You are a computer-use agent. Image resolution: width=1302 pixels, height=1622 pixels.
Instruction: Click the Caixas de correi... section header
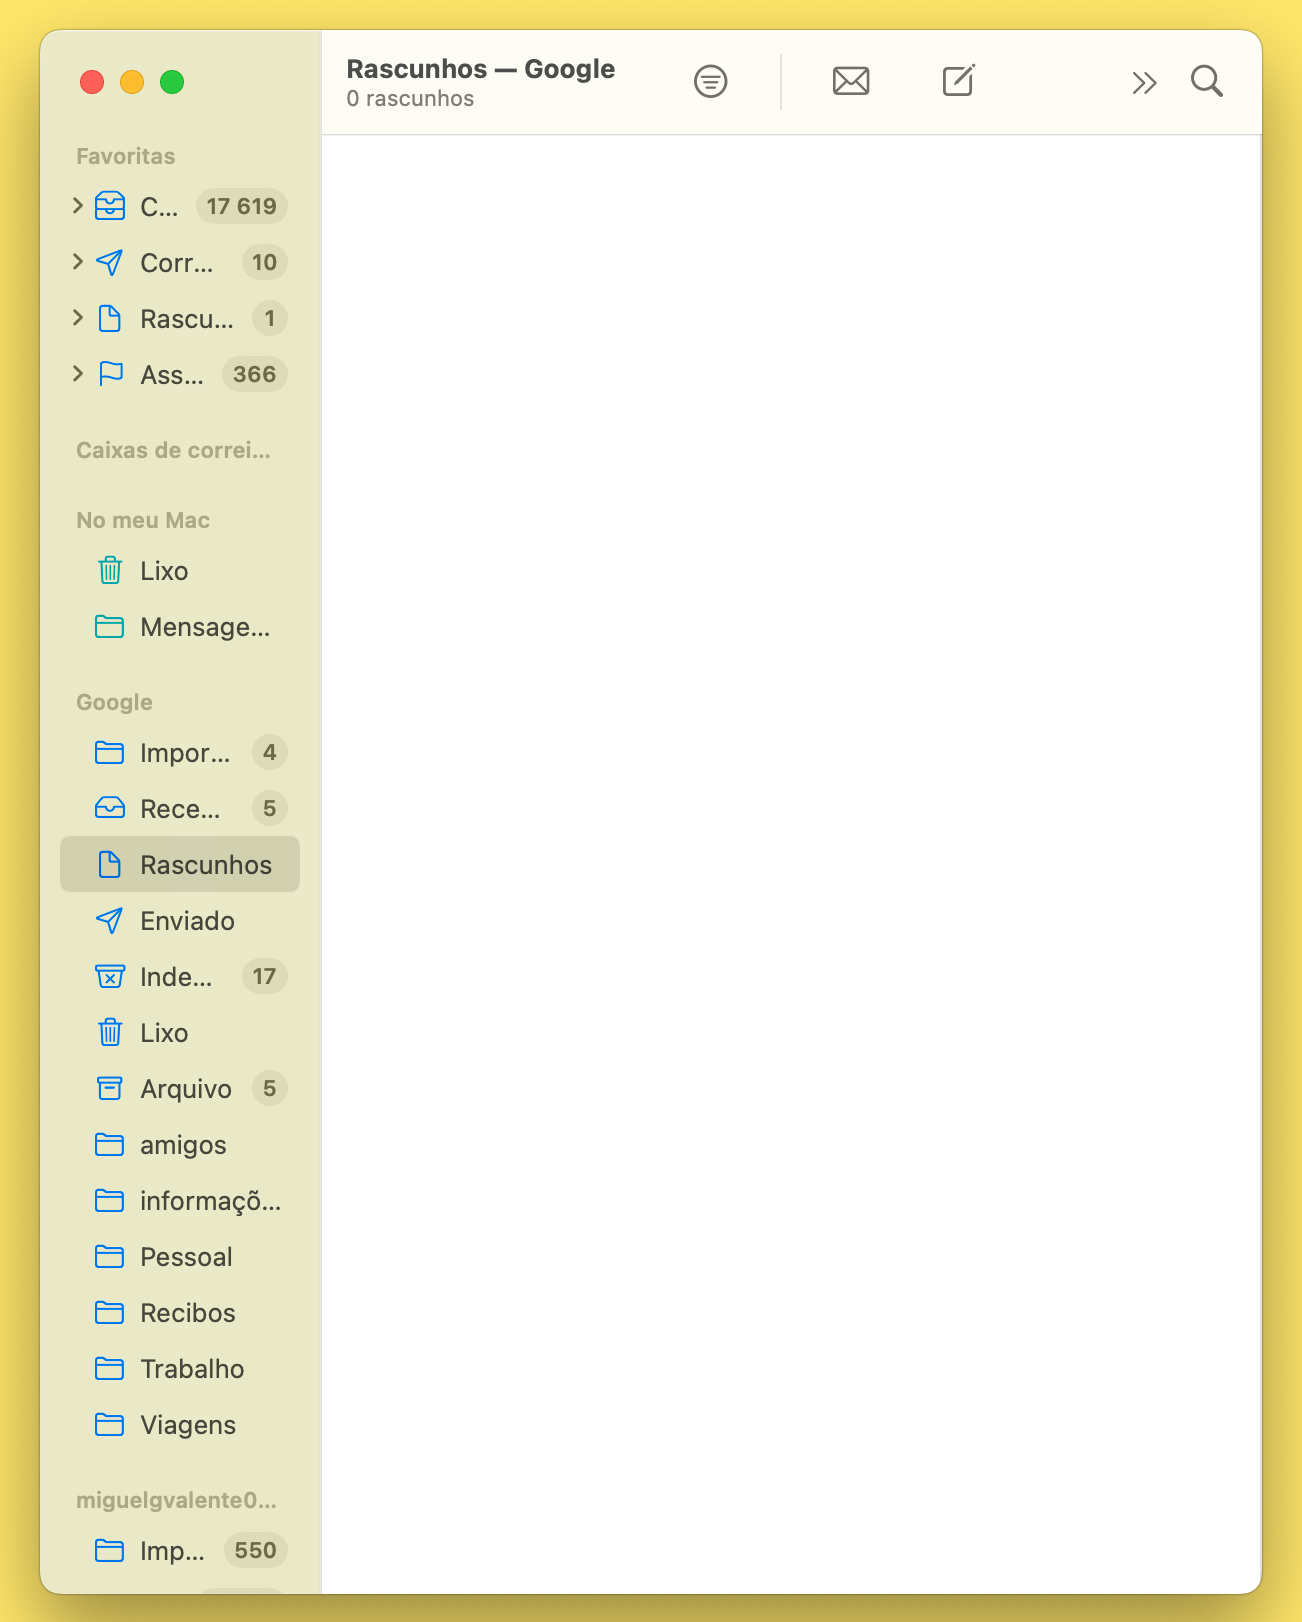click(174, 450)
